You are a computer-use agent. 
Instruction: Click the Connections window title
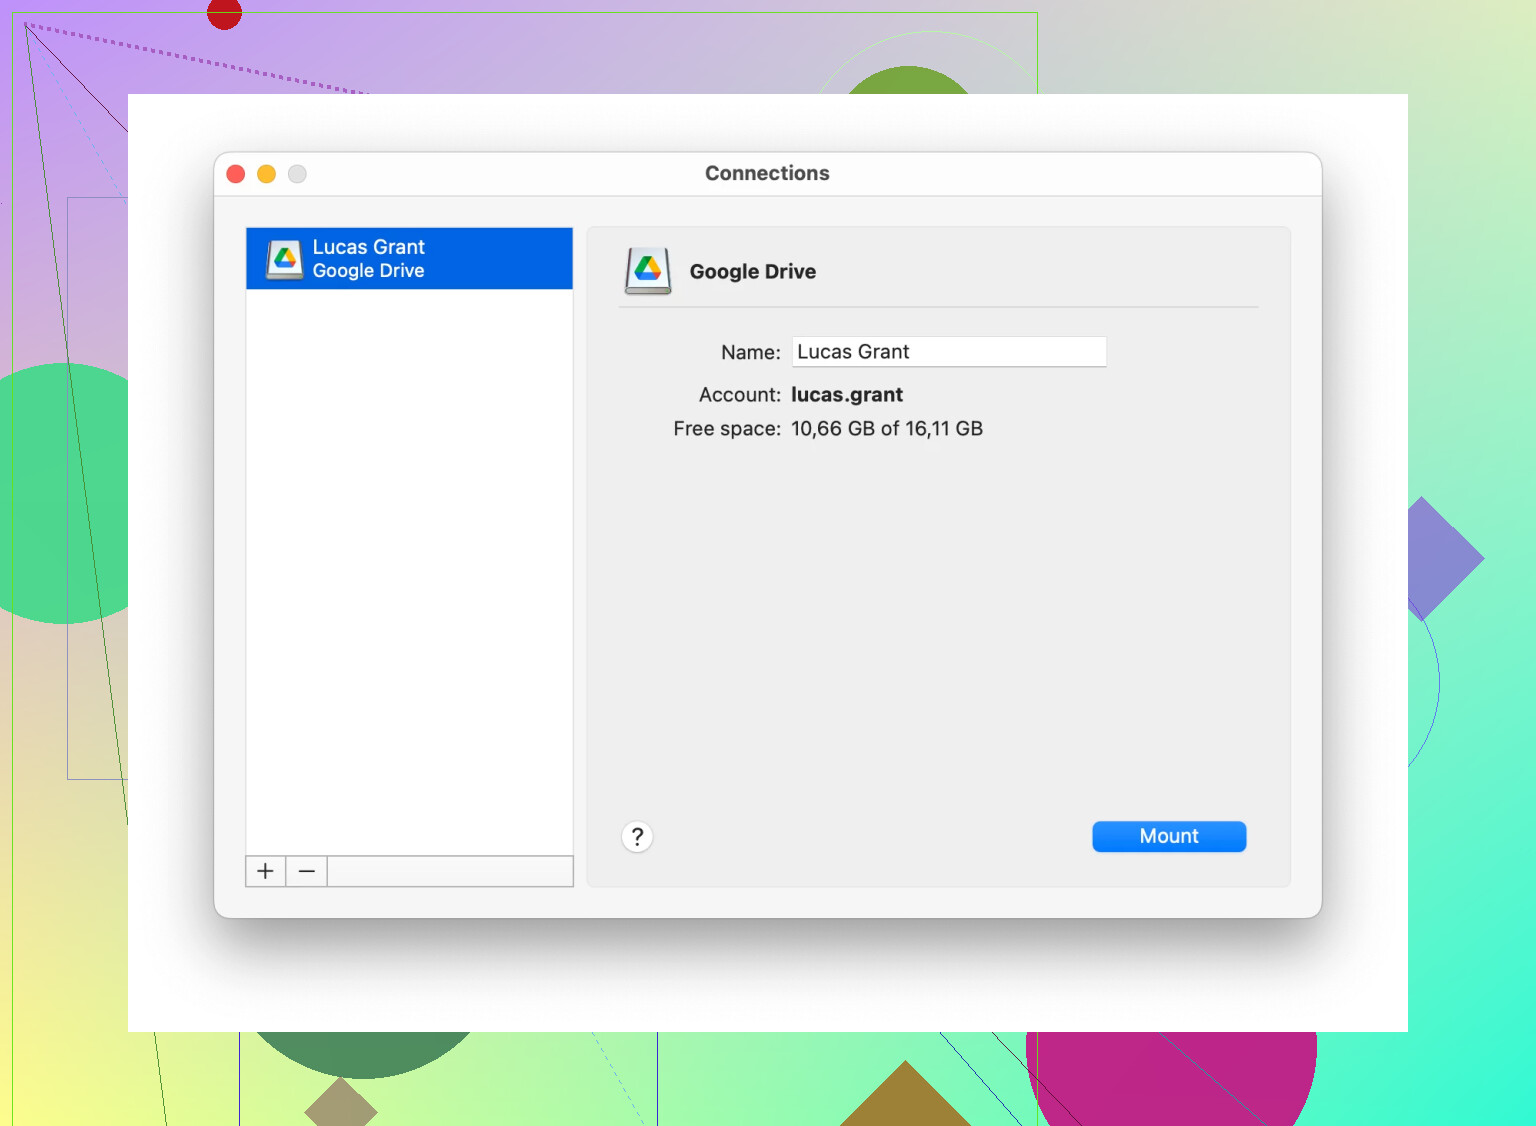(767, 173)
